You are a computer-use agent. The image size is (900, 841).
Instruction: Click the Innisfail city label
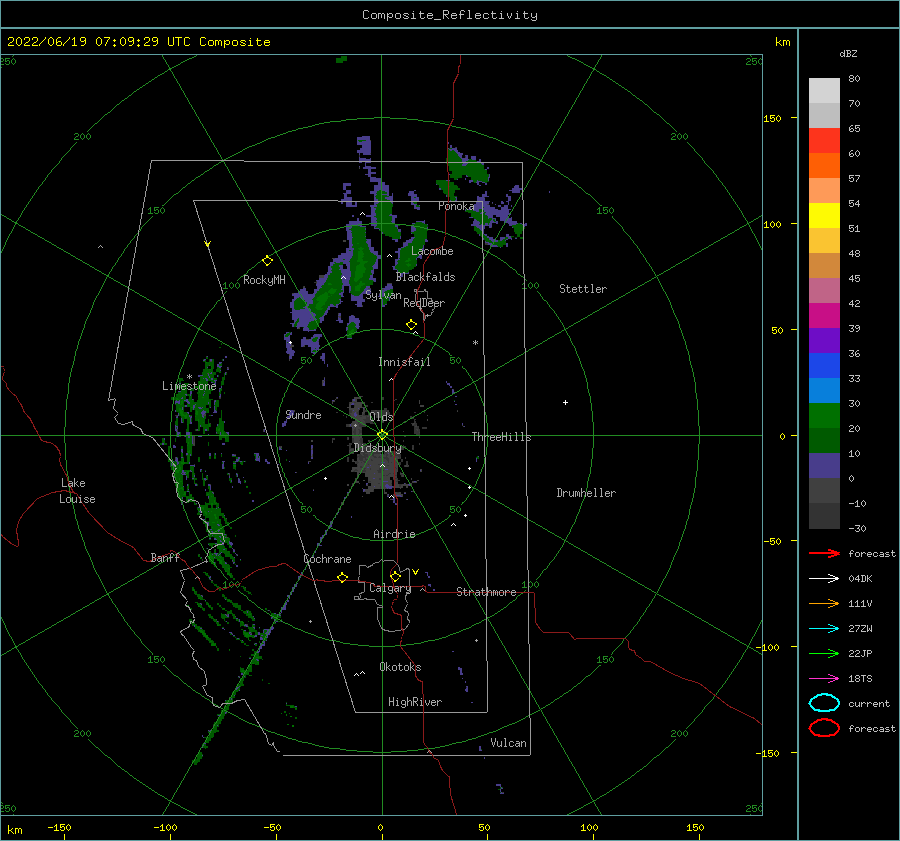click(x=404, y=362)
